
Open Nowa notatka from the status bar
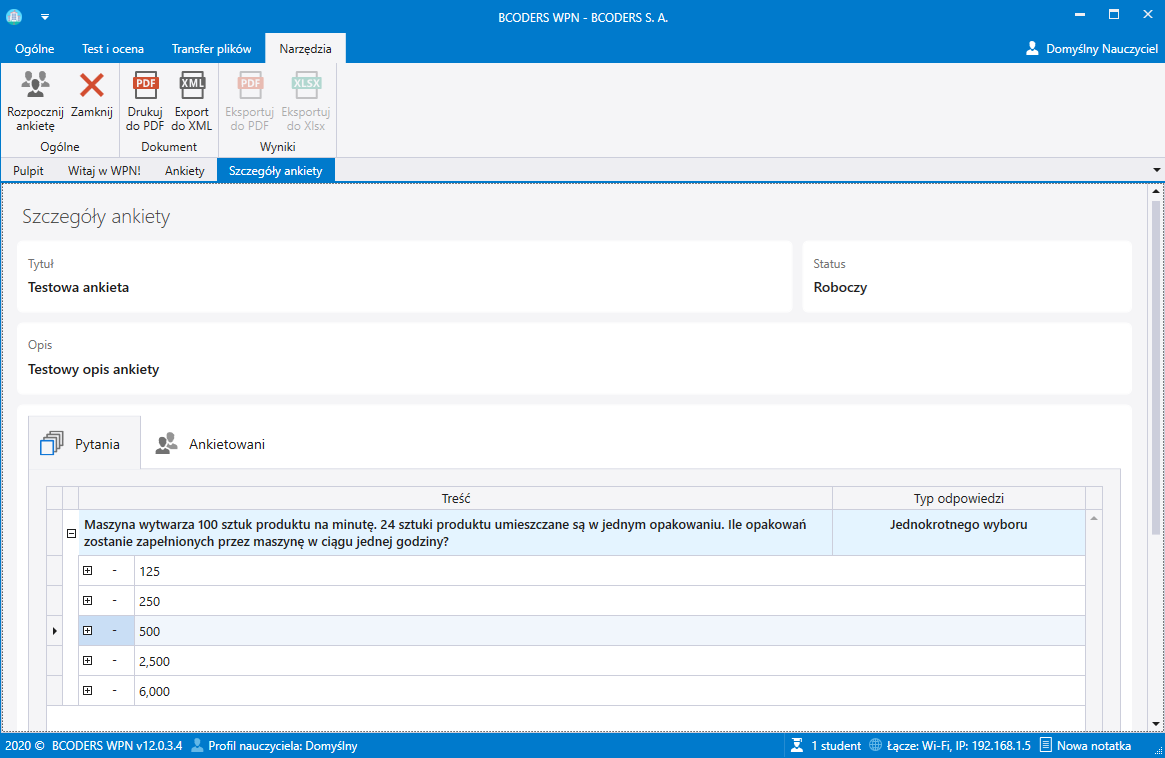1086,745
